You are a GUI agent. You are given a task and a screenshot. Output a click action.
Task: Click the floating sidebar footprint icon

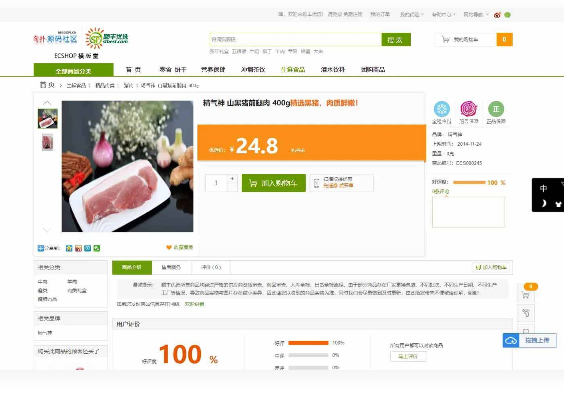(x=526, y=313)
